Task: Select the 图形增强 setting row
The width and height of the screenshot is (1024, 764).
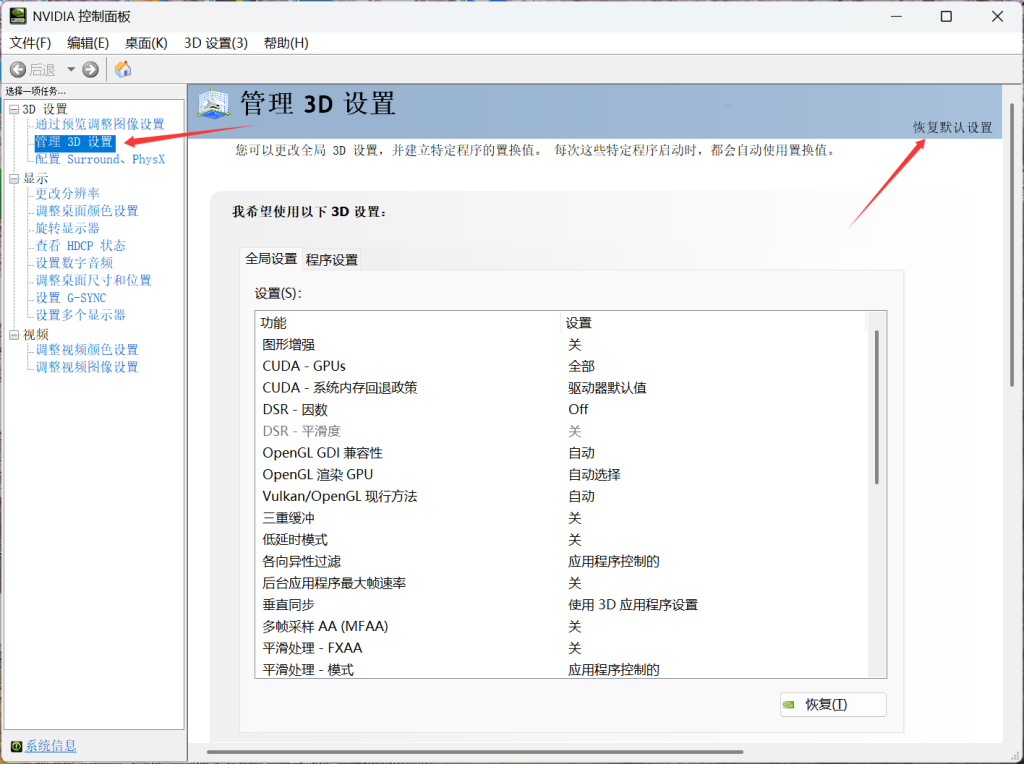Action: tap(562, 345)
